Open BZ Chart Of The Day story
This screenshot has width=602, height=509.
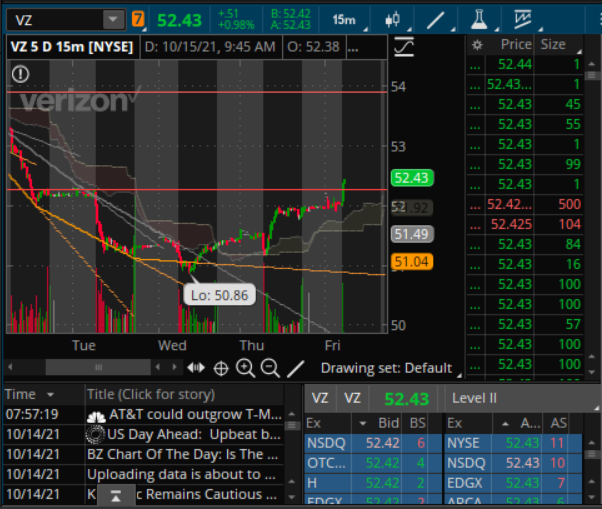[184, 454]
